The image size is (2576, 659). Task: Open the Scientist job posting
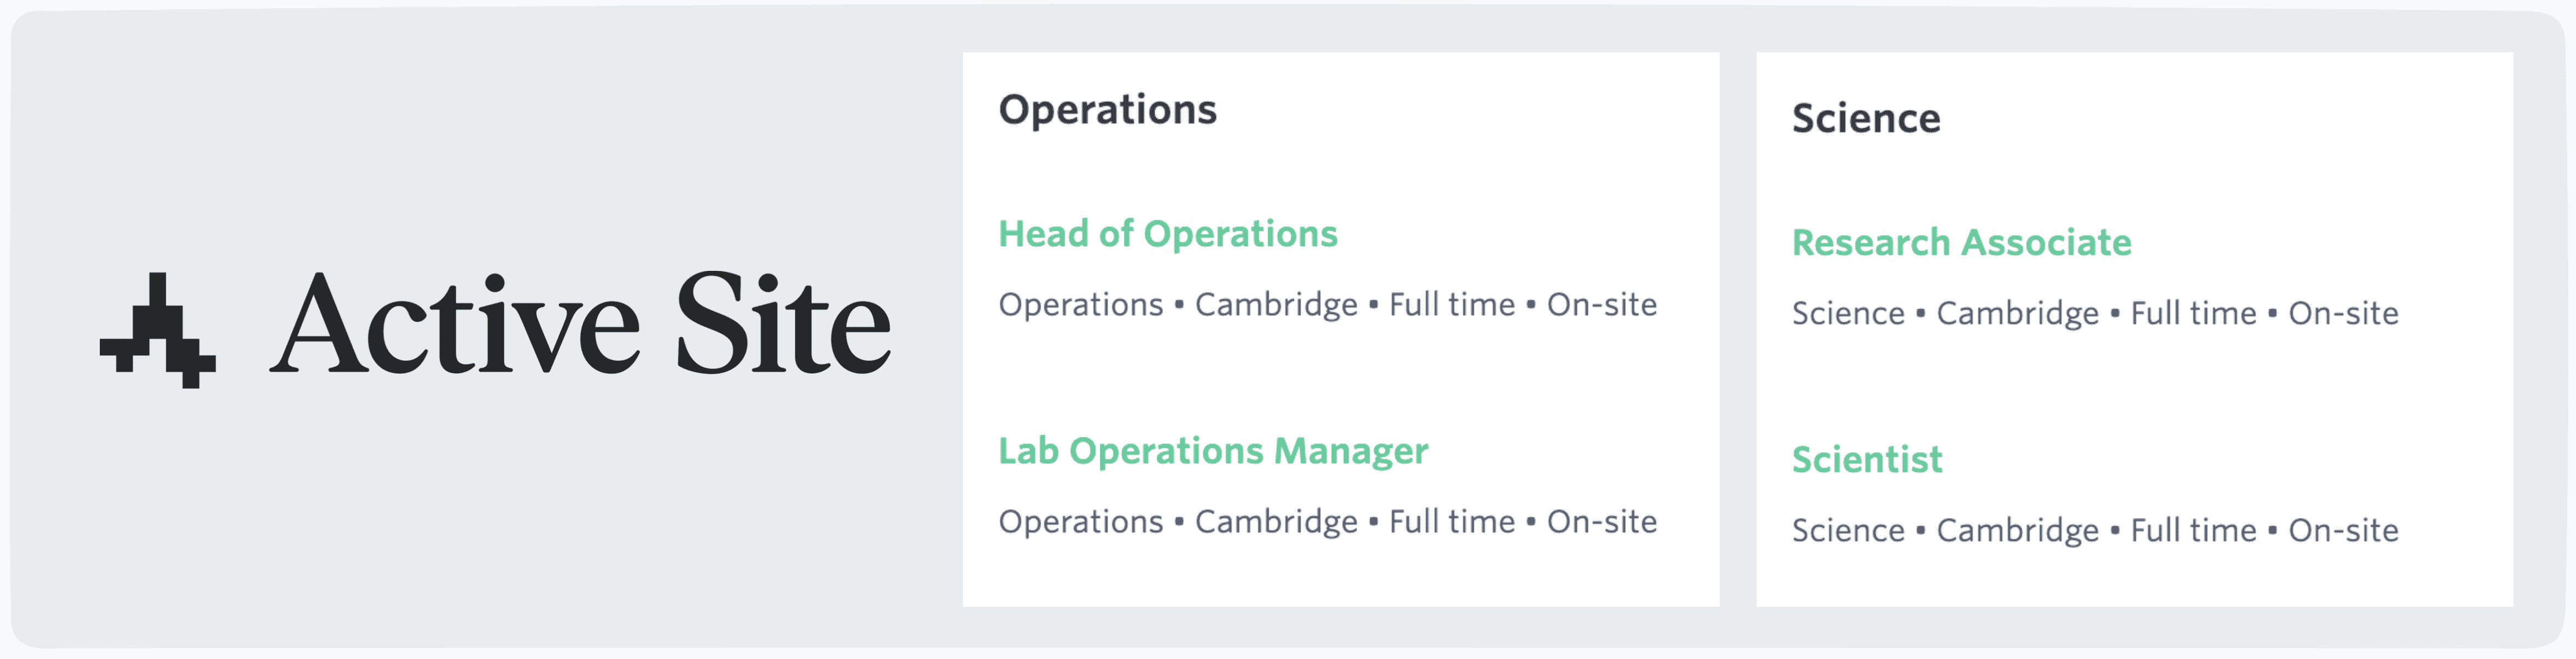pyautogui.click(x=1866, y=459)
